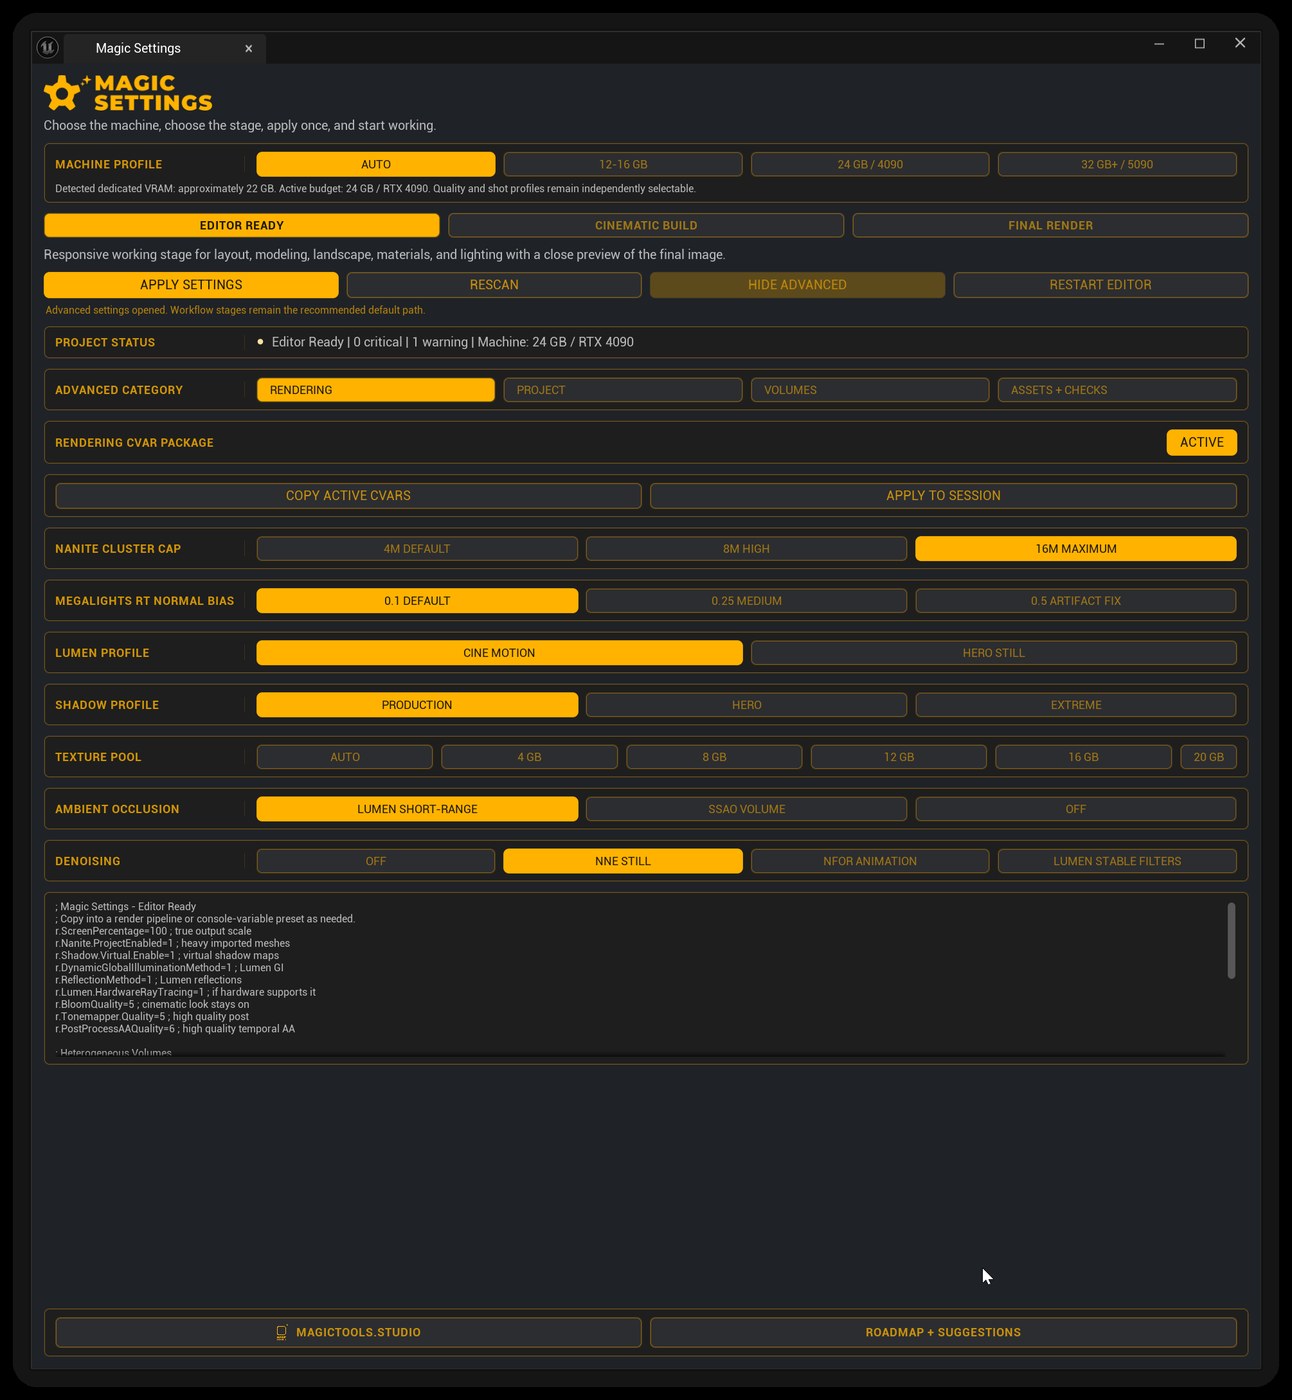The image size is (1292, 1400).
Task: Choose the 12-16 GB machine profile
Action: point(623,164)
